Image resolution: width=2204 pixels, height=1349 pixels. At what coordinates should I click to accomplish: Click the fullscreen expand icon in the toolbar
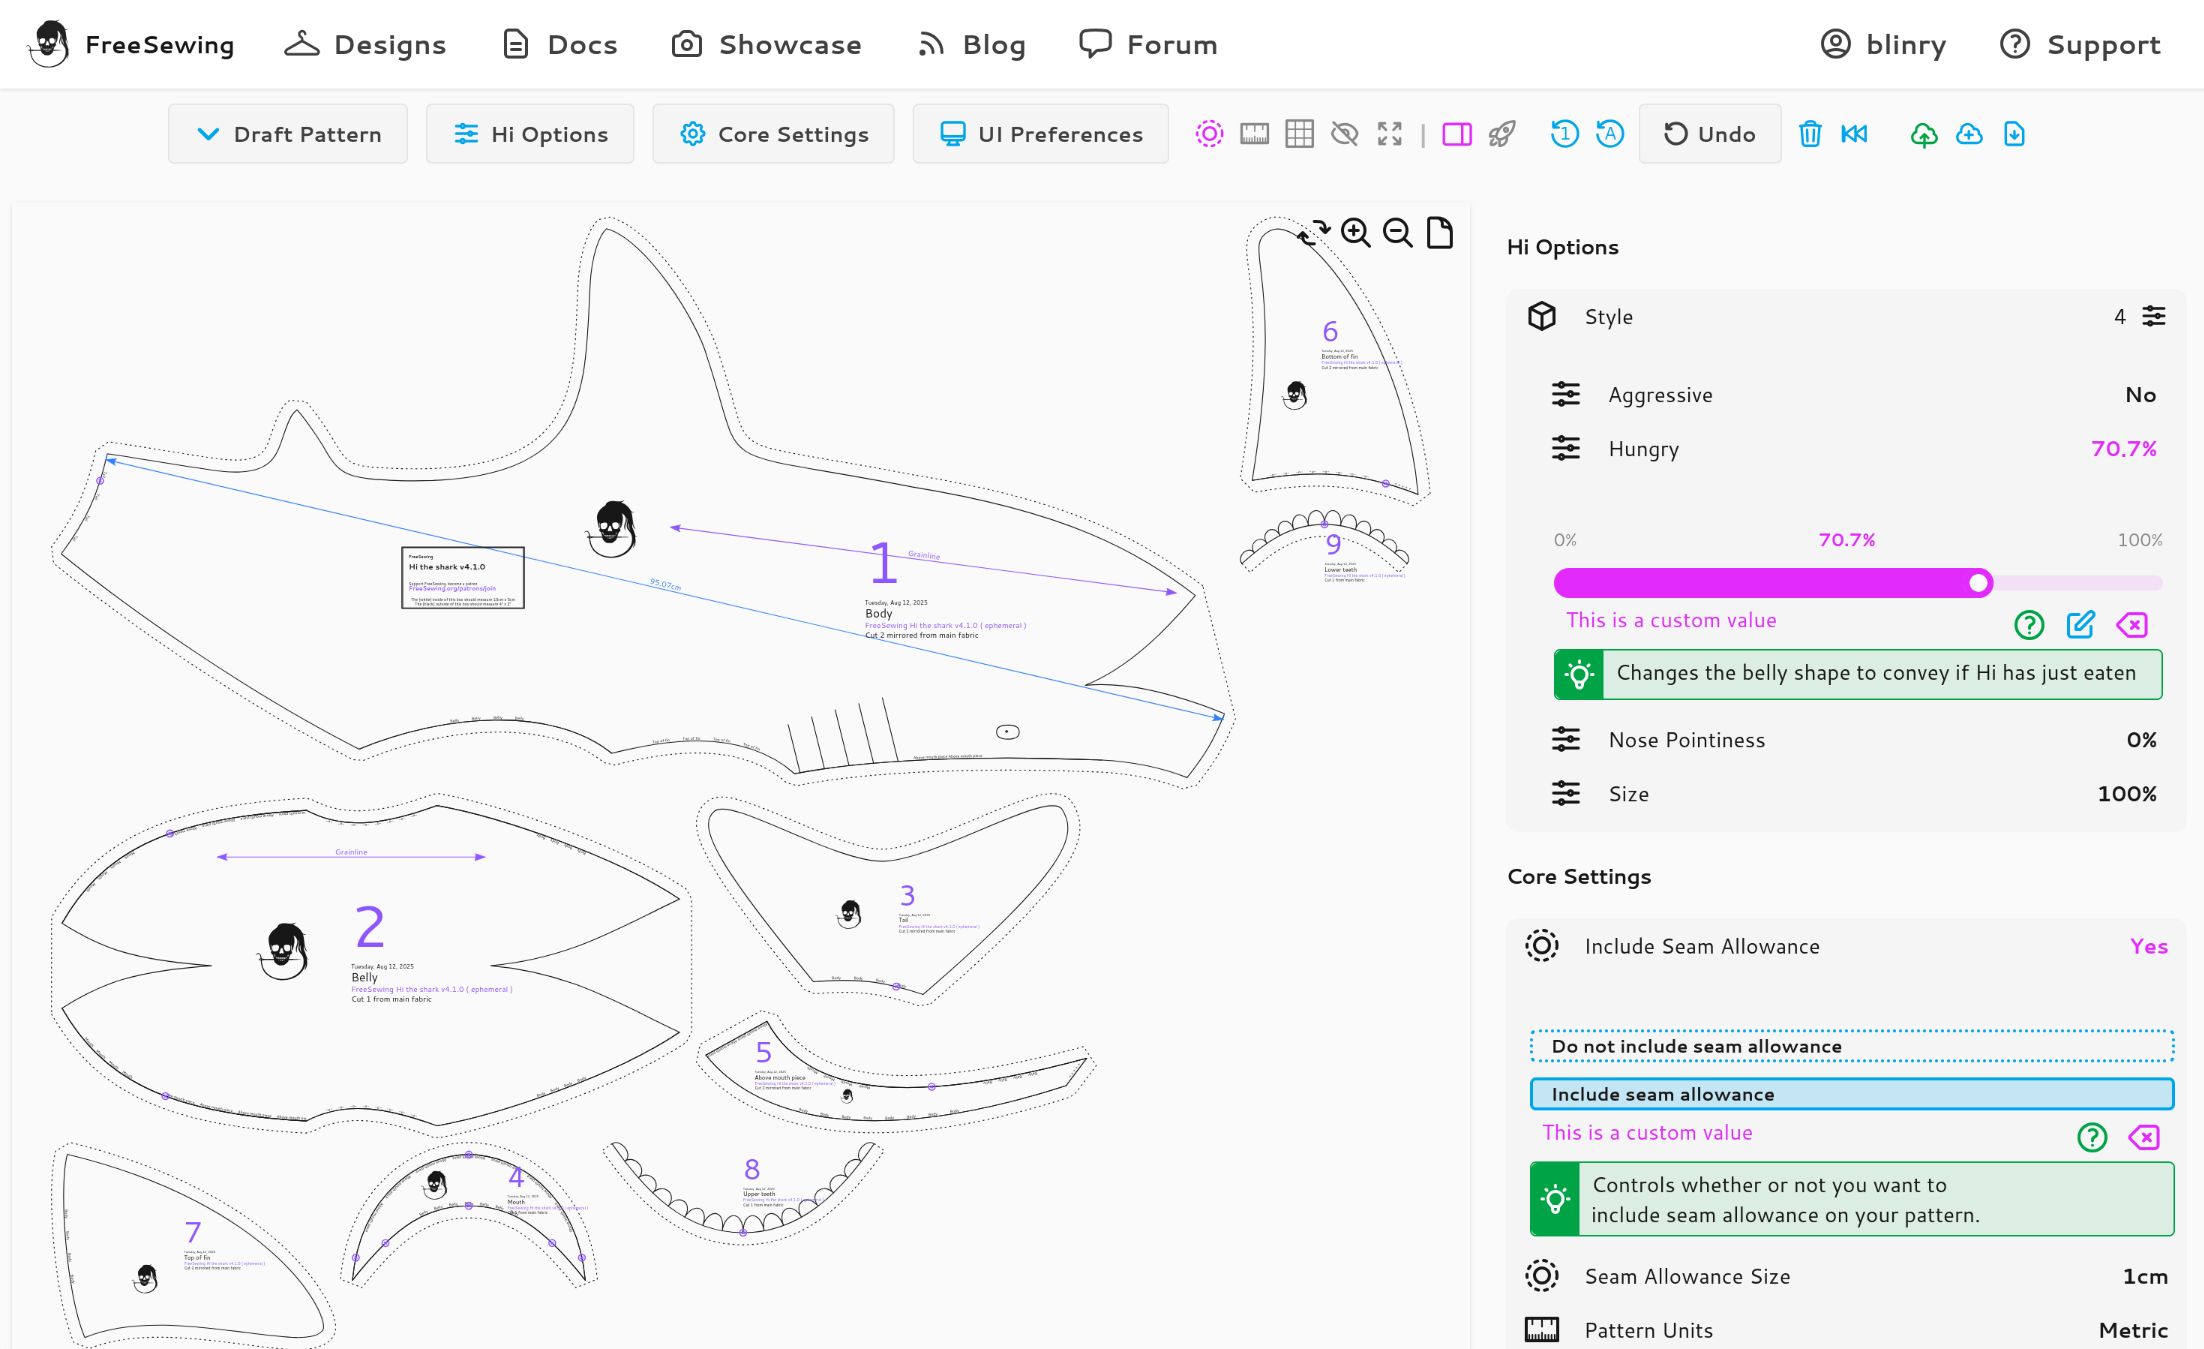(x=1390, y=133)
